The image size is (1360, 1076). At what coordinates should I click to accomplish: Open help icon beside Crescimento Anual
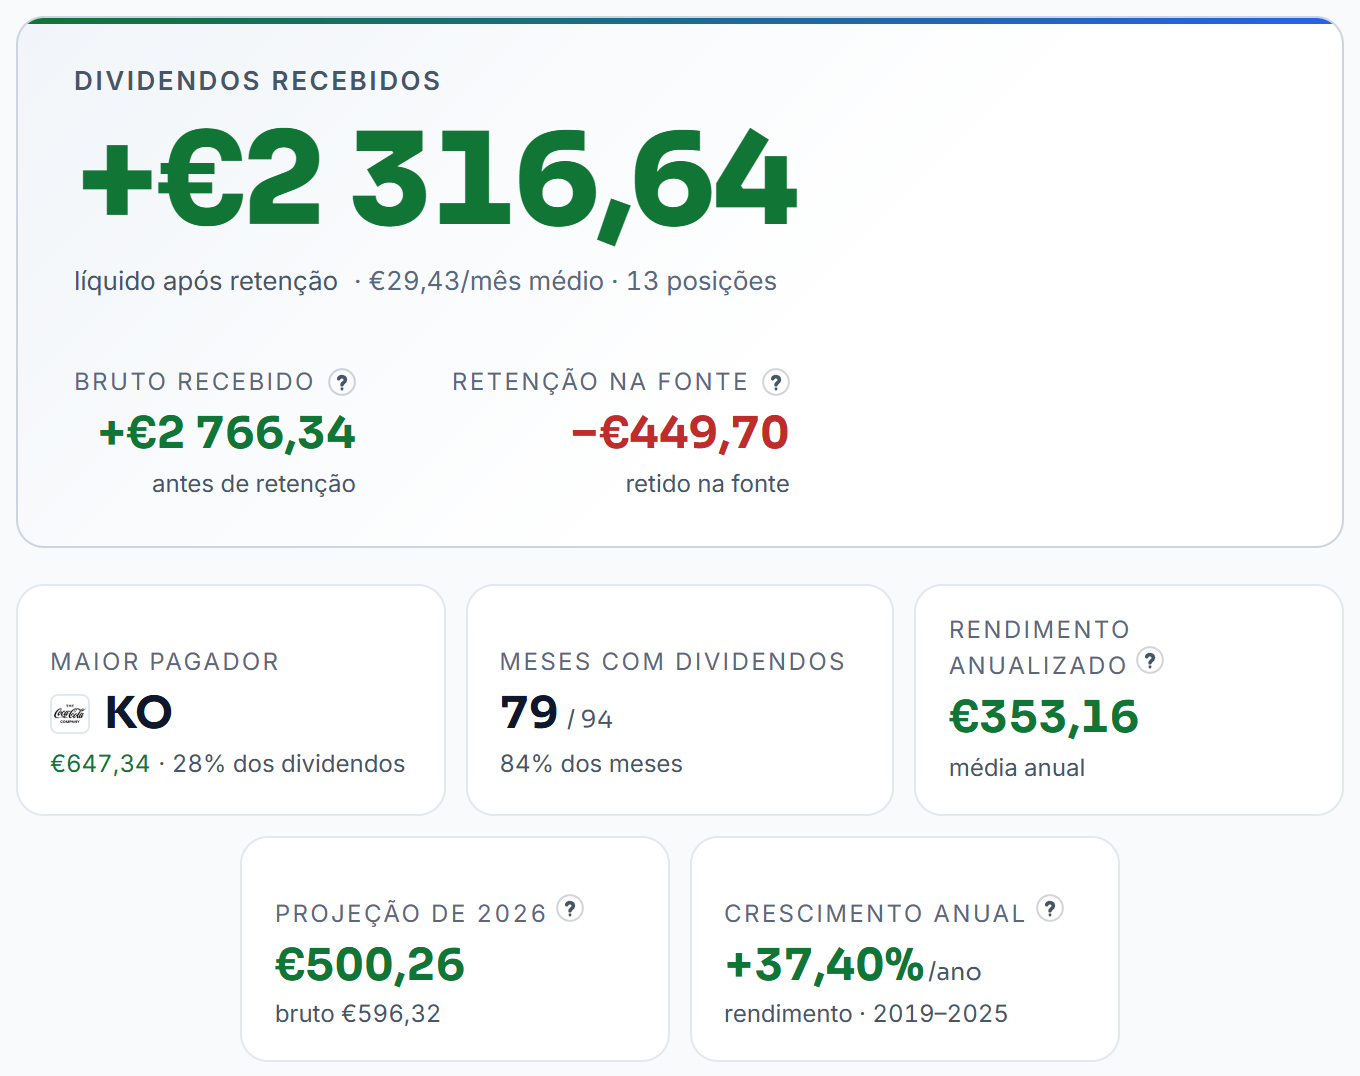[x=1050, y=909]
